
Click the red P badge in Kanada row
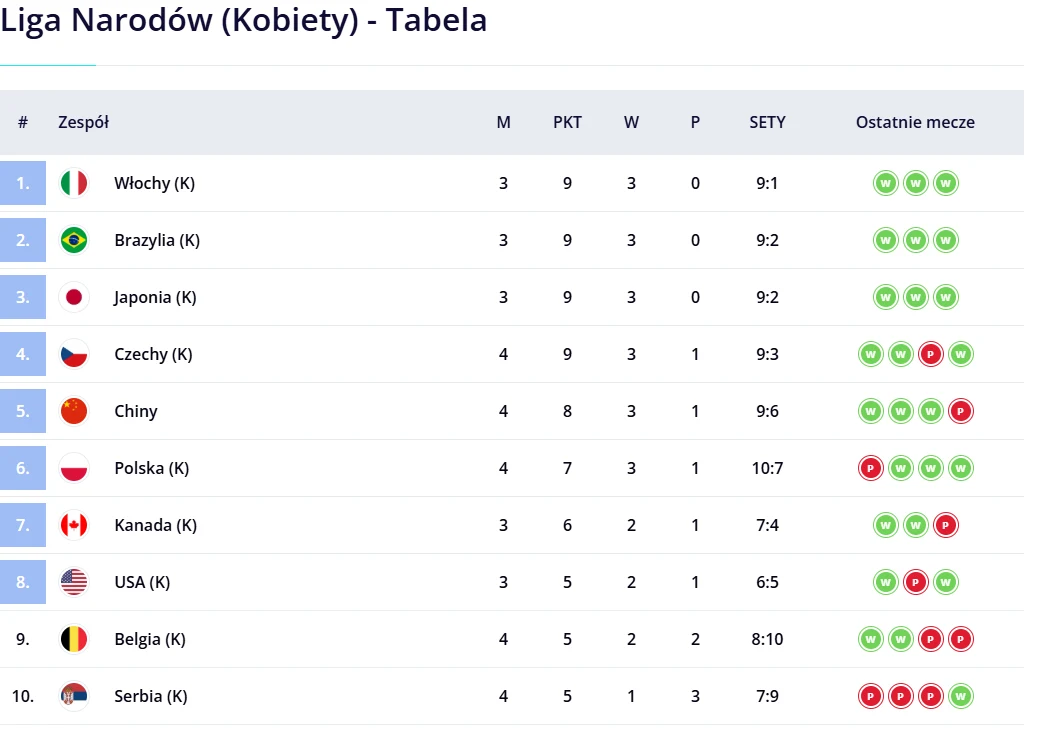pyautogui.click(x=946, y=525)
